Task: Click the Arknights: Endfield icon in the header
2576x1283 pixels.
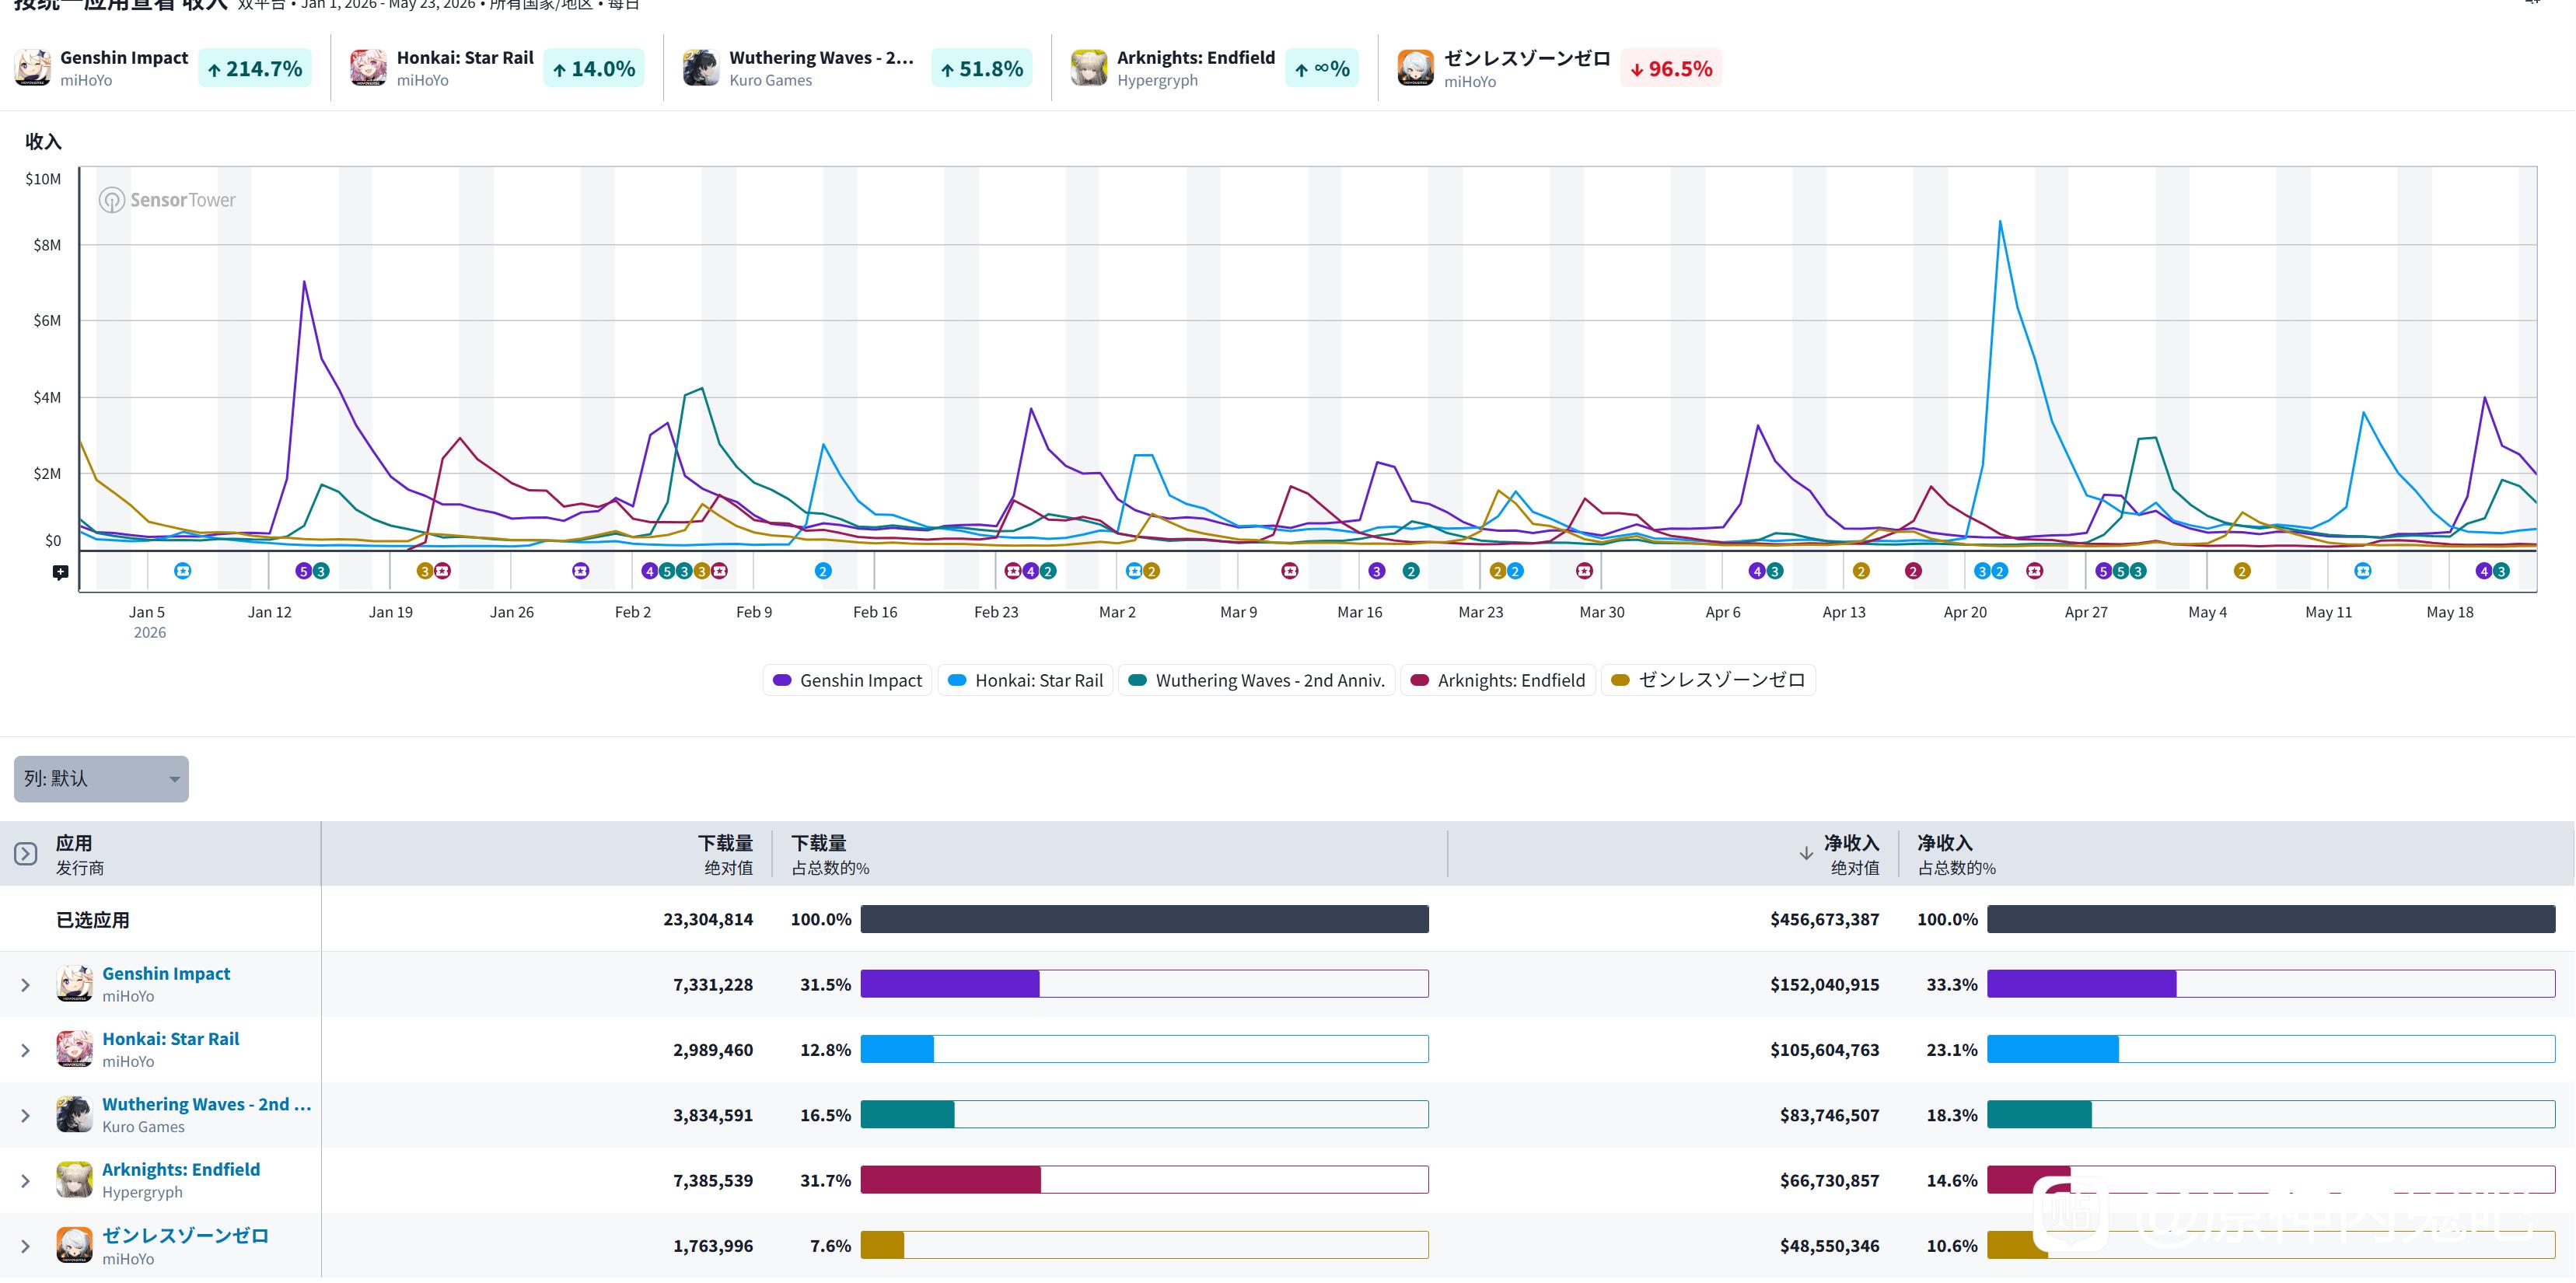Action: [1089, 68]
